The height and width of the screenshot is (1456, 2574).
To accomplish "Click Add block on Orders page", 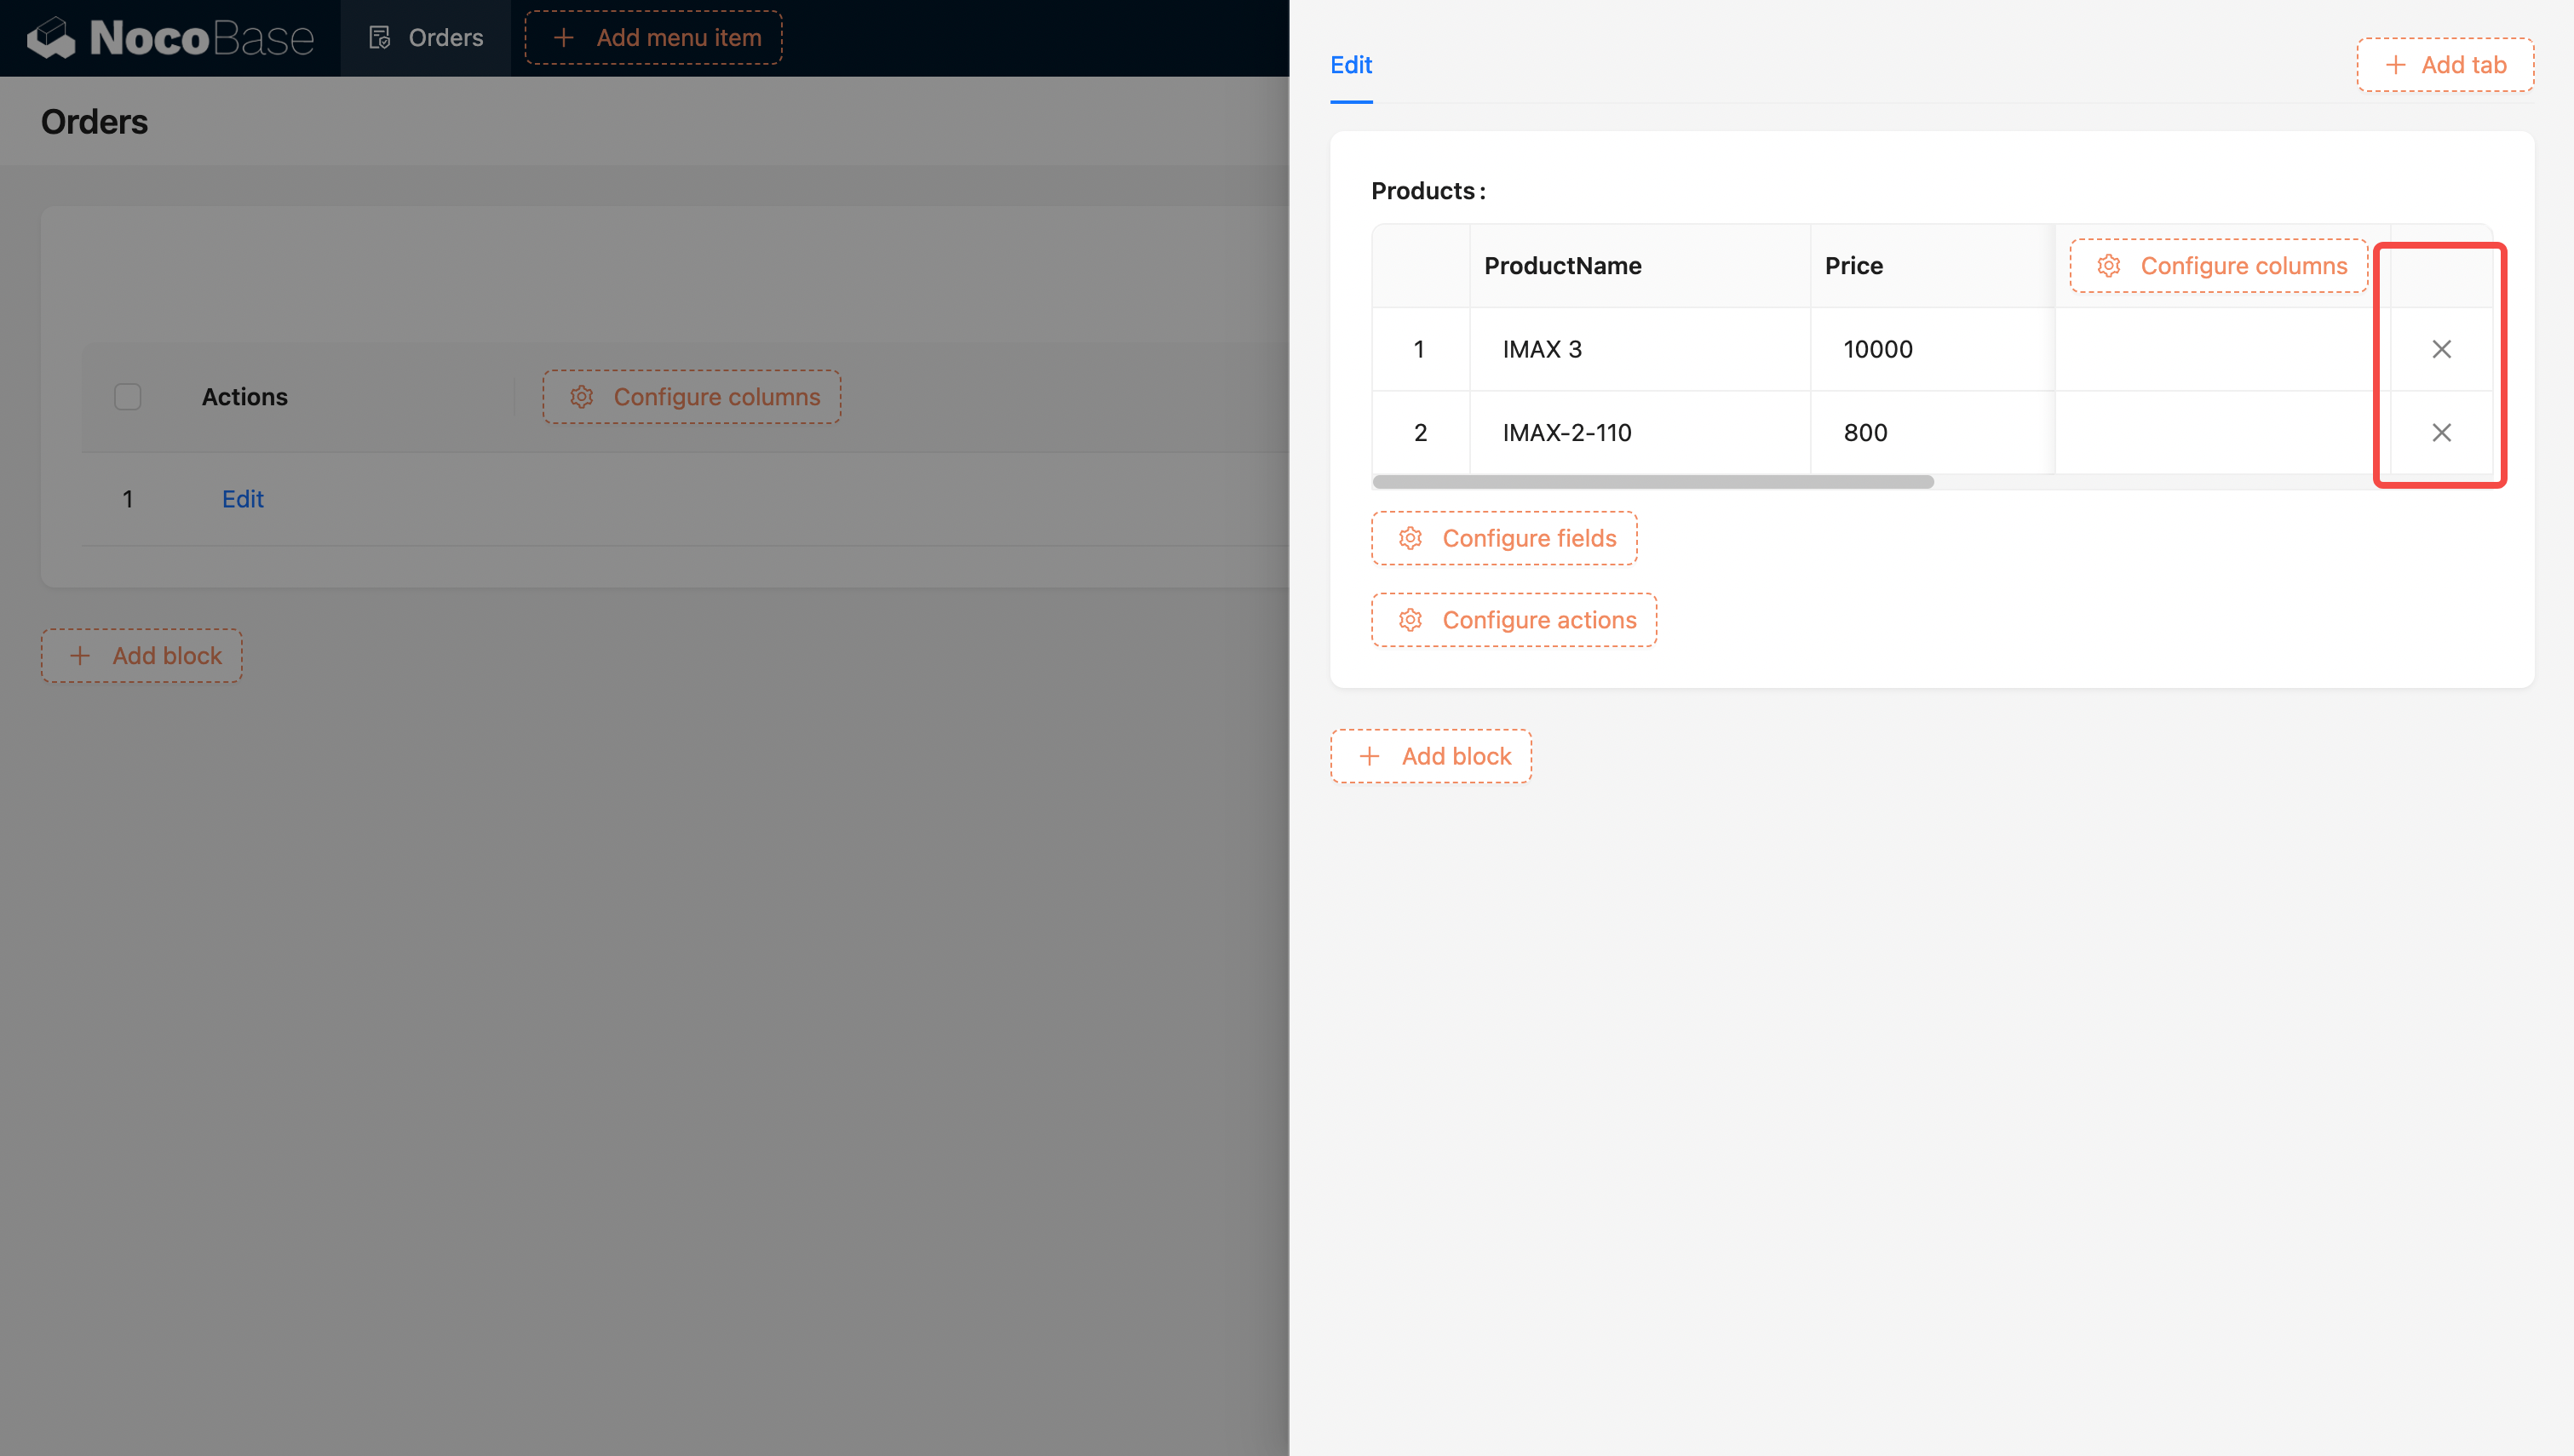I will pos(142,656).
